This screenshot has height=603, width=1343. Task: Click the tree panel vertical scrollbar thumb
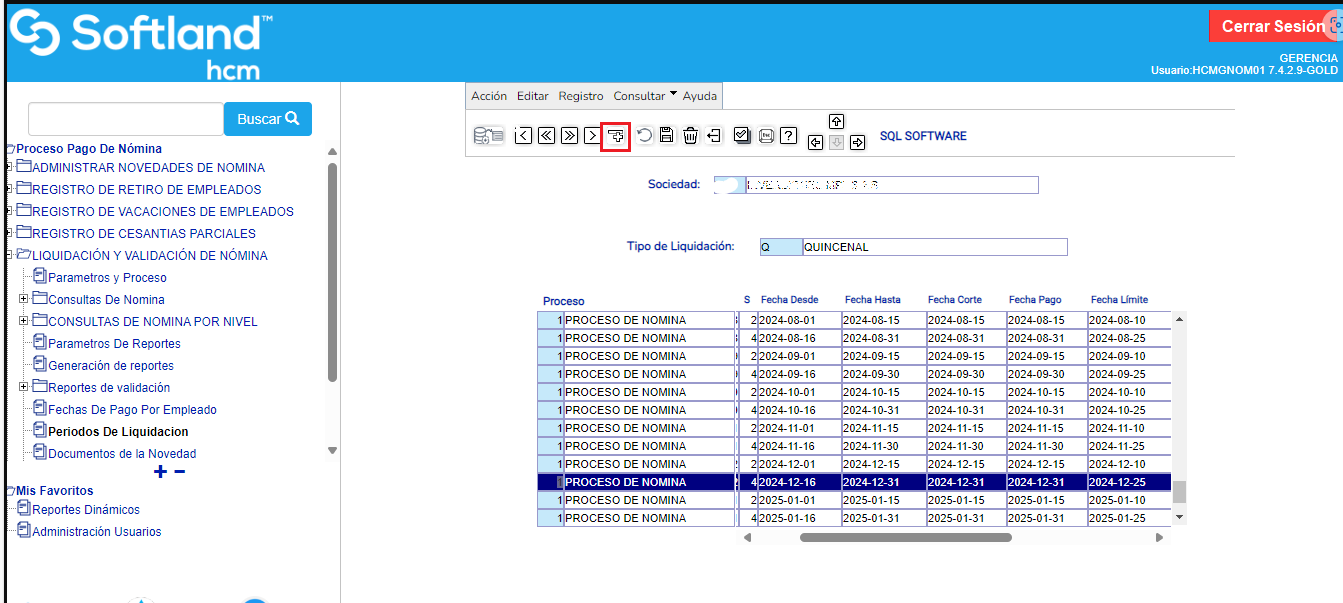click(x=332, y=272)
